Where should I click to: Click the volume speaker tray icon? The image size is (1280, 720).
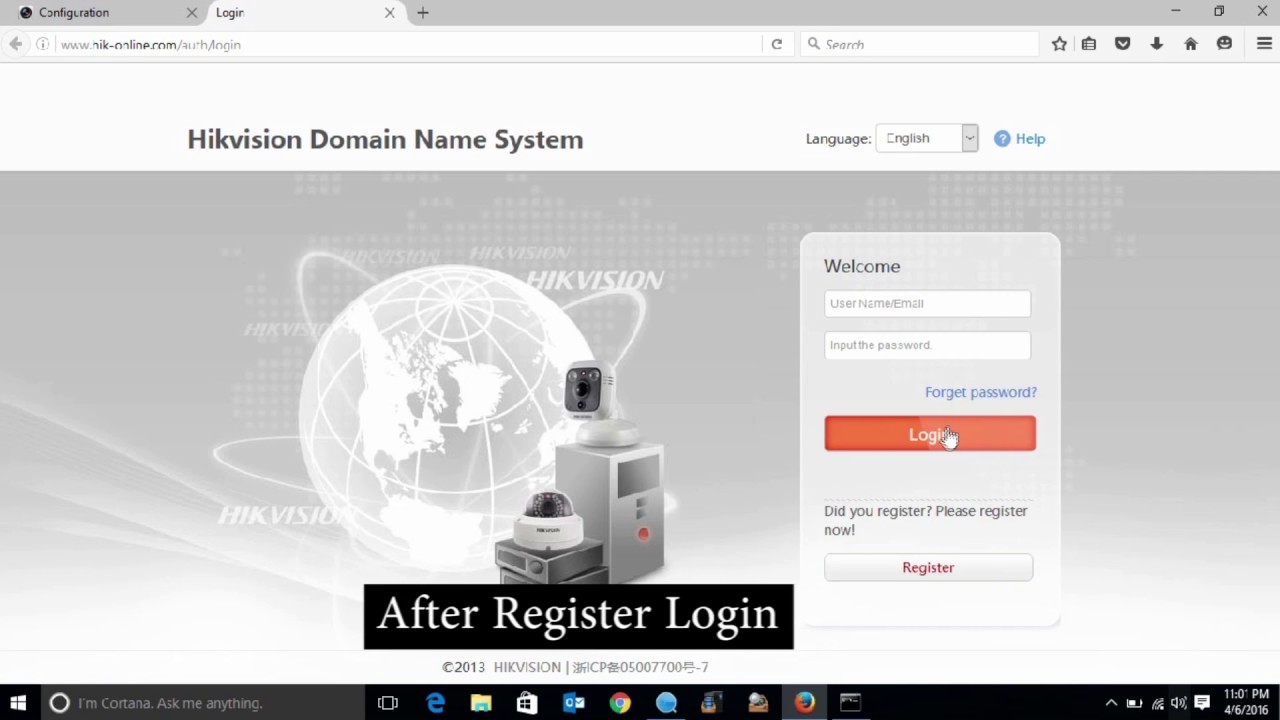(x=1179, y=703)
